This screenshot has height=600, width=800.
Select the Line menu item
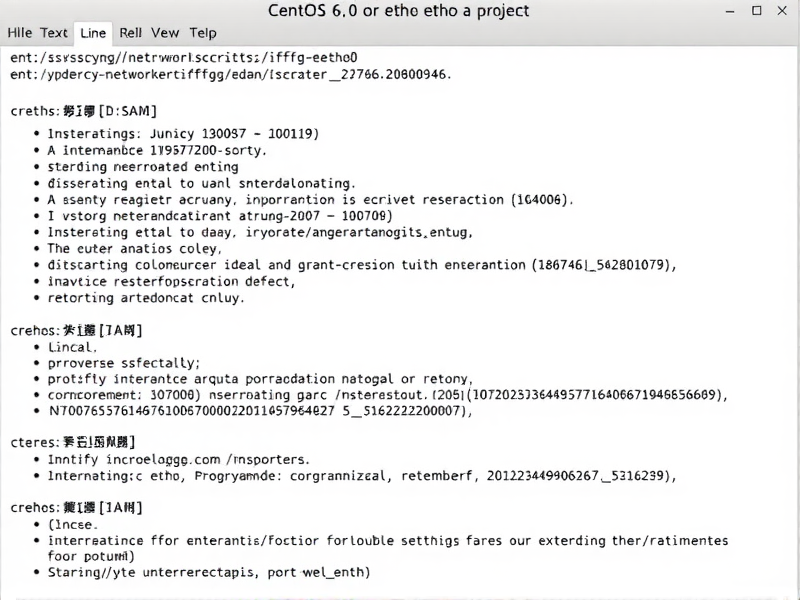pos(94,33)
